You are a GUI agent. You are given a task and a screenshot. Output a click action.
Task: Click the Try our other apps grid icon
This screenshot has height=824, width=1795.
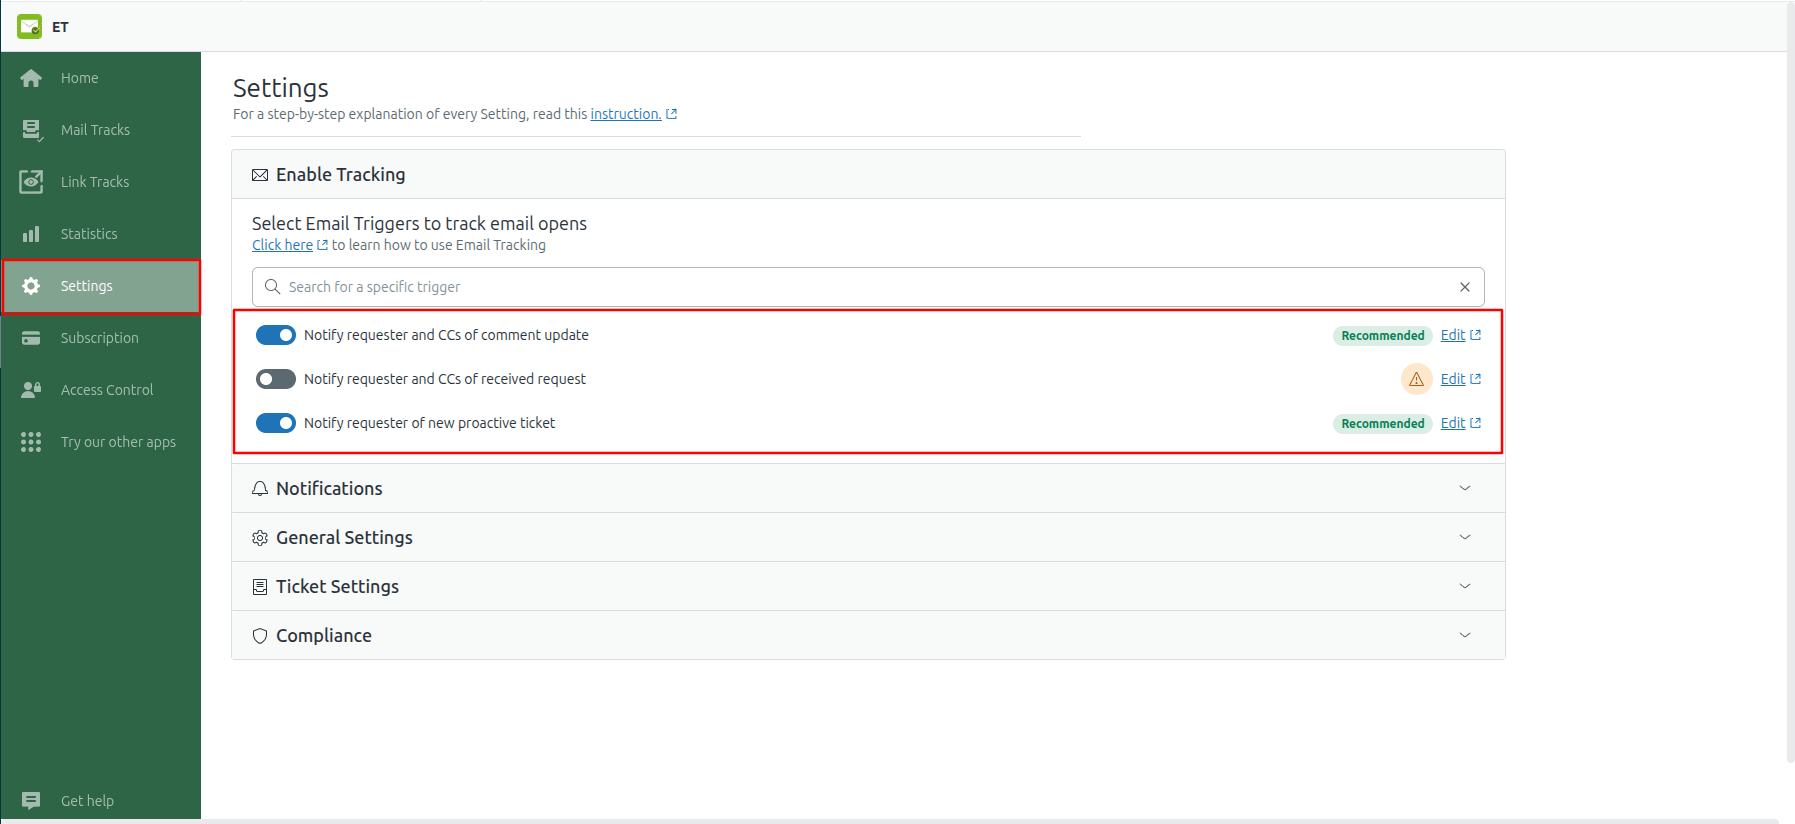[31, 442]
